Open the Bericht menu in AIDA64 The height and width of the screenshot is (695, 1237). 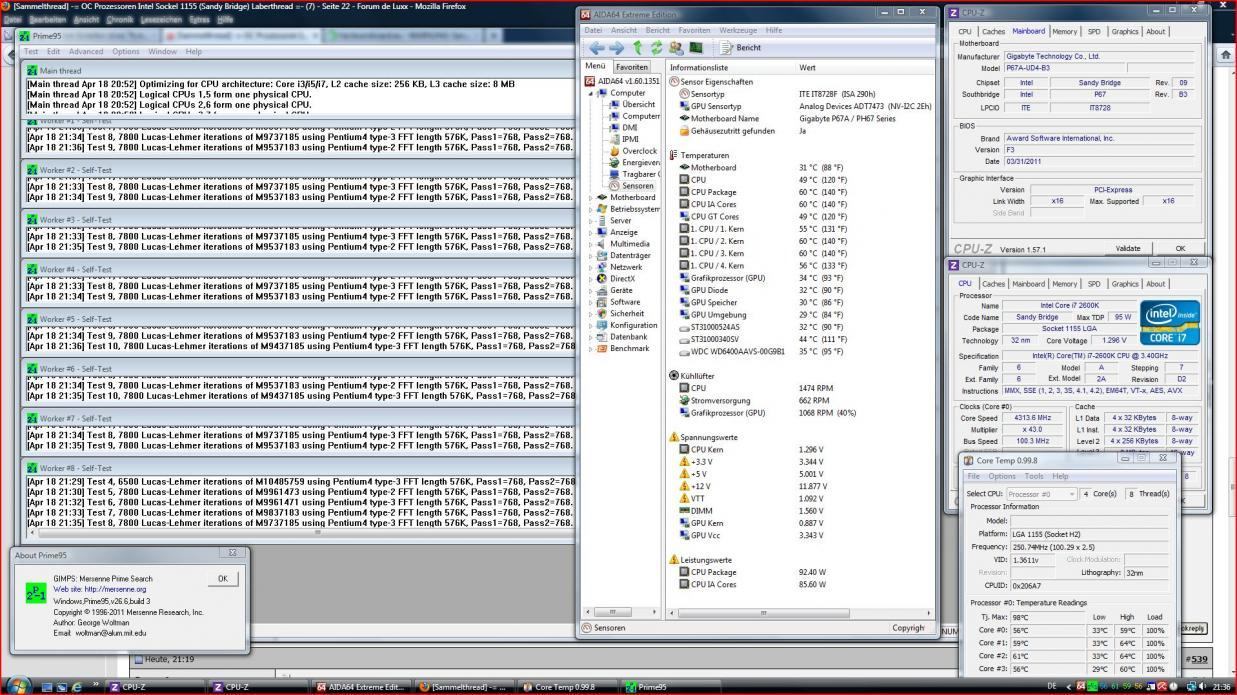coord(658,30)
